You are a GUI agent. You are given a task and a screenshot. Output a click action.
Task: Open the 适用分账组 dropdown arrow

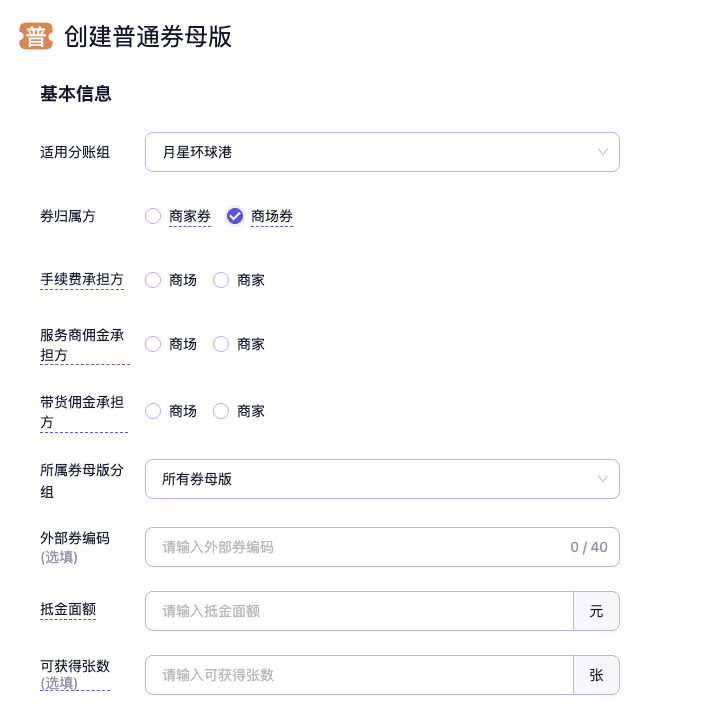(602, 152)
